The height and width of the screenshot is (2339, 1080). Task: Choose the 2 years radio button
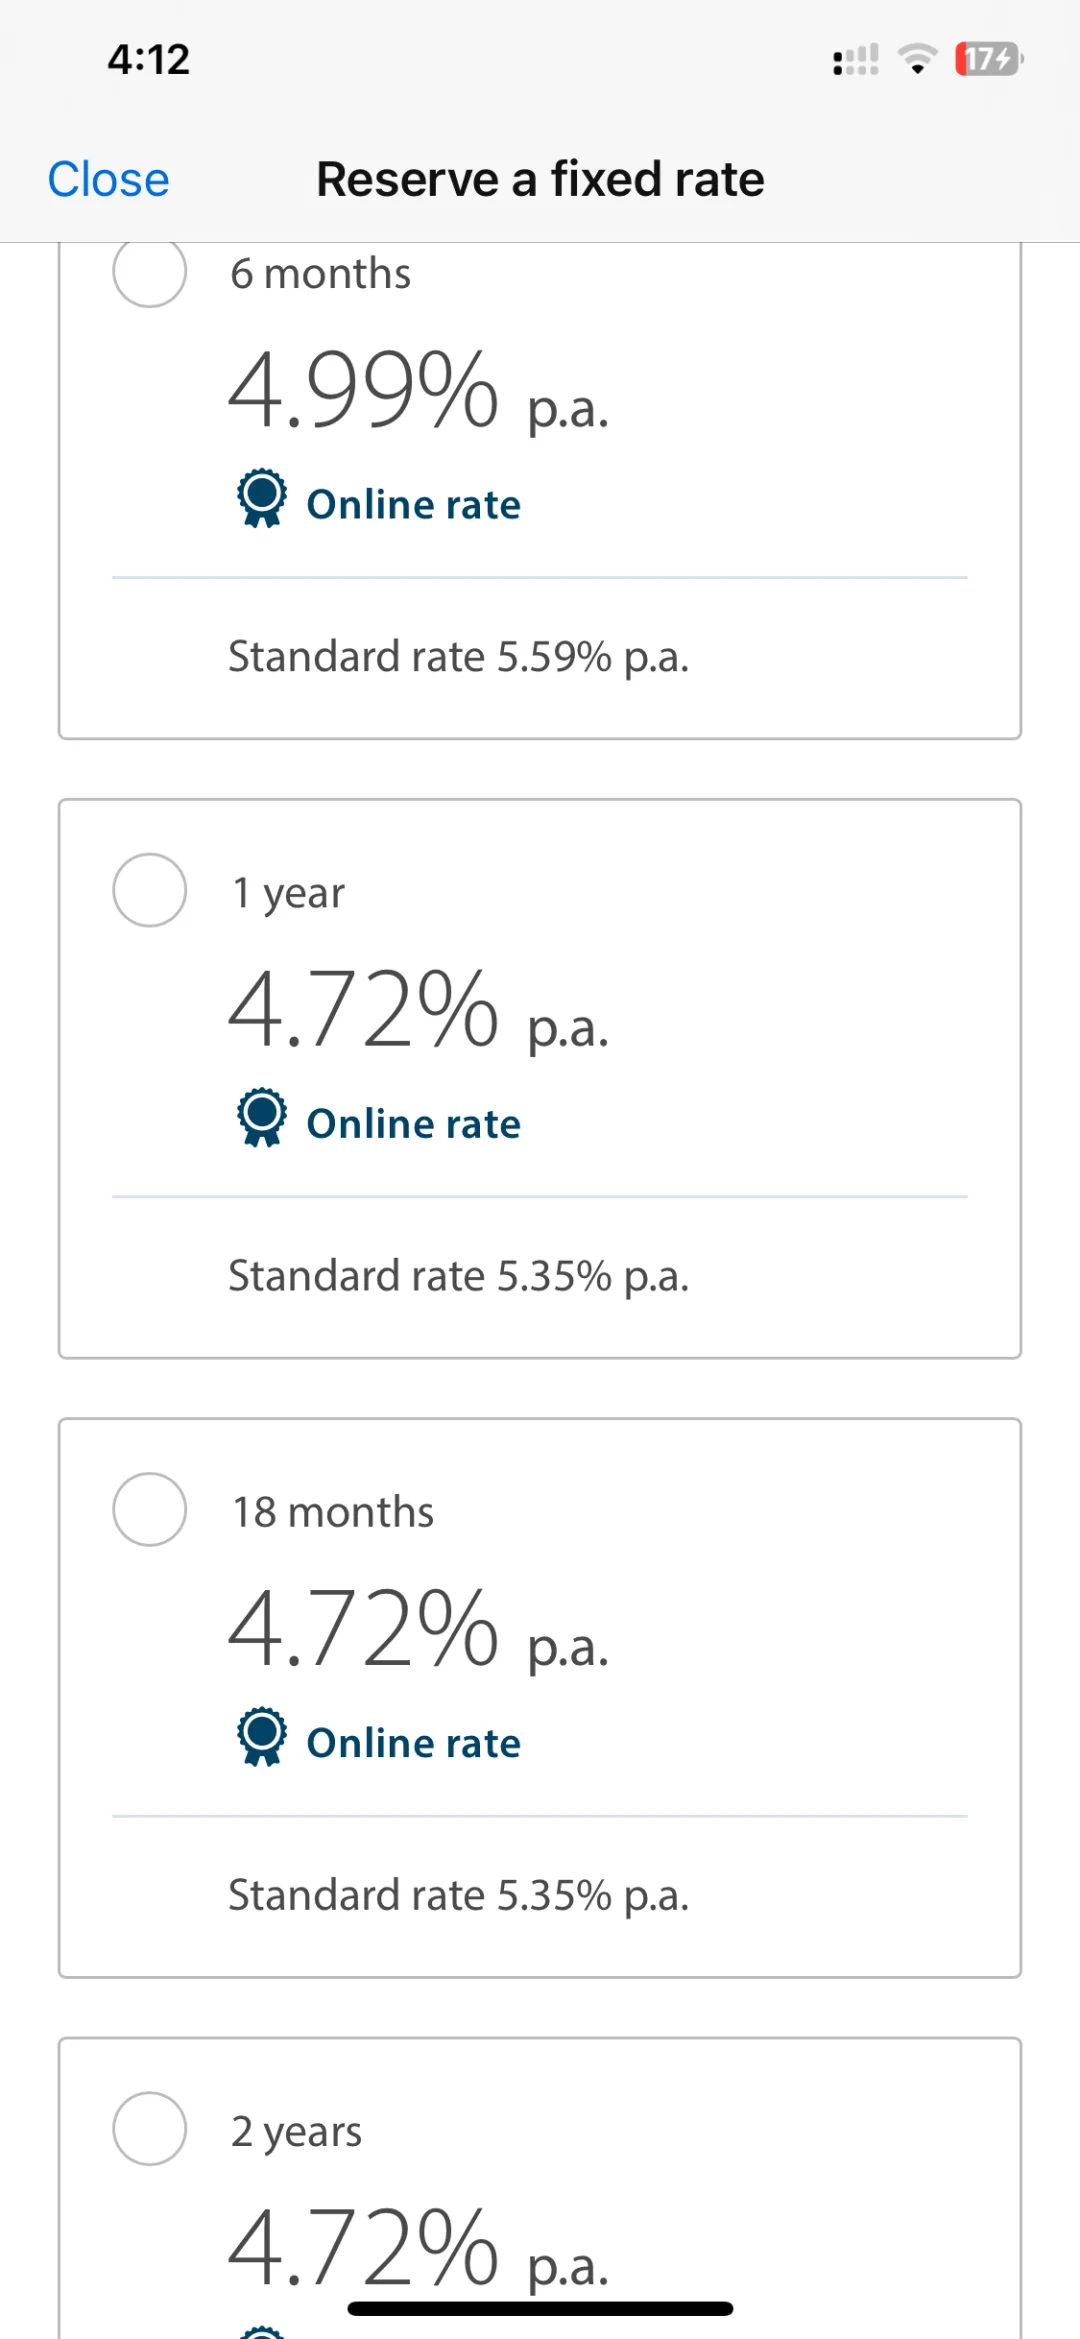pyautogui.click(x=150, y=2128)
